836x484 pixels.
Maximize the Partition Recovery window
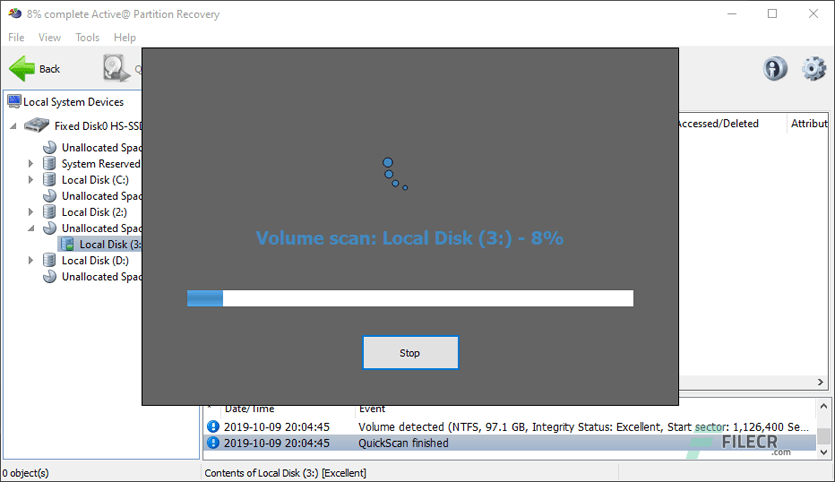click(x=772, y=14)
